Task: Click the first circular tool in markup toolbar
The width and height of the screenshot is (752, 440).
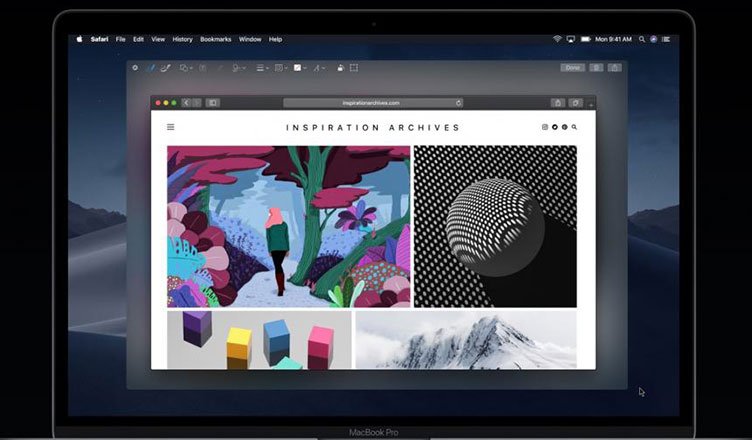Action: click(x=135, y=68)
